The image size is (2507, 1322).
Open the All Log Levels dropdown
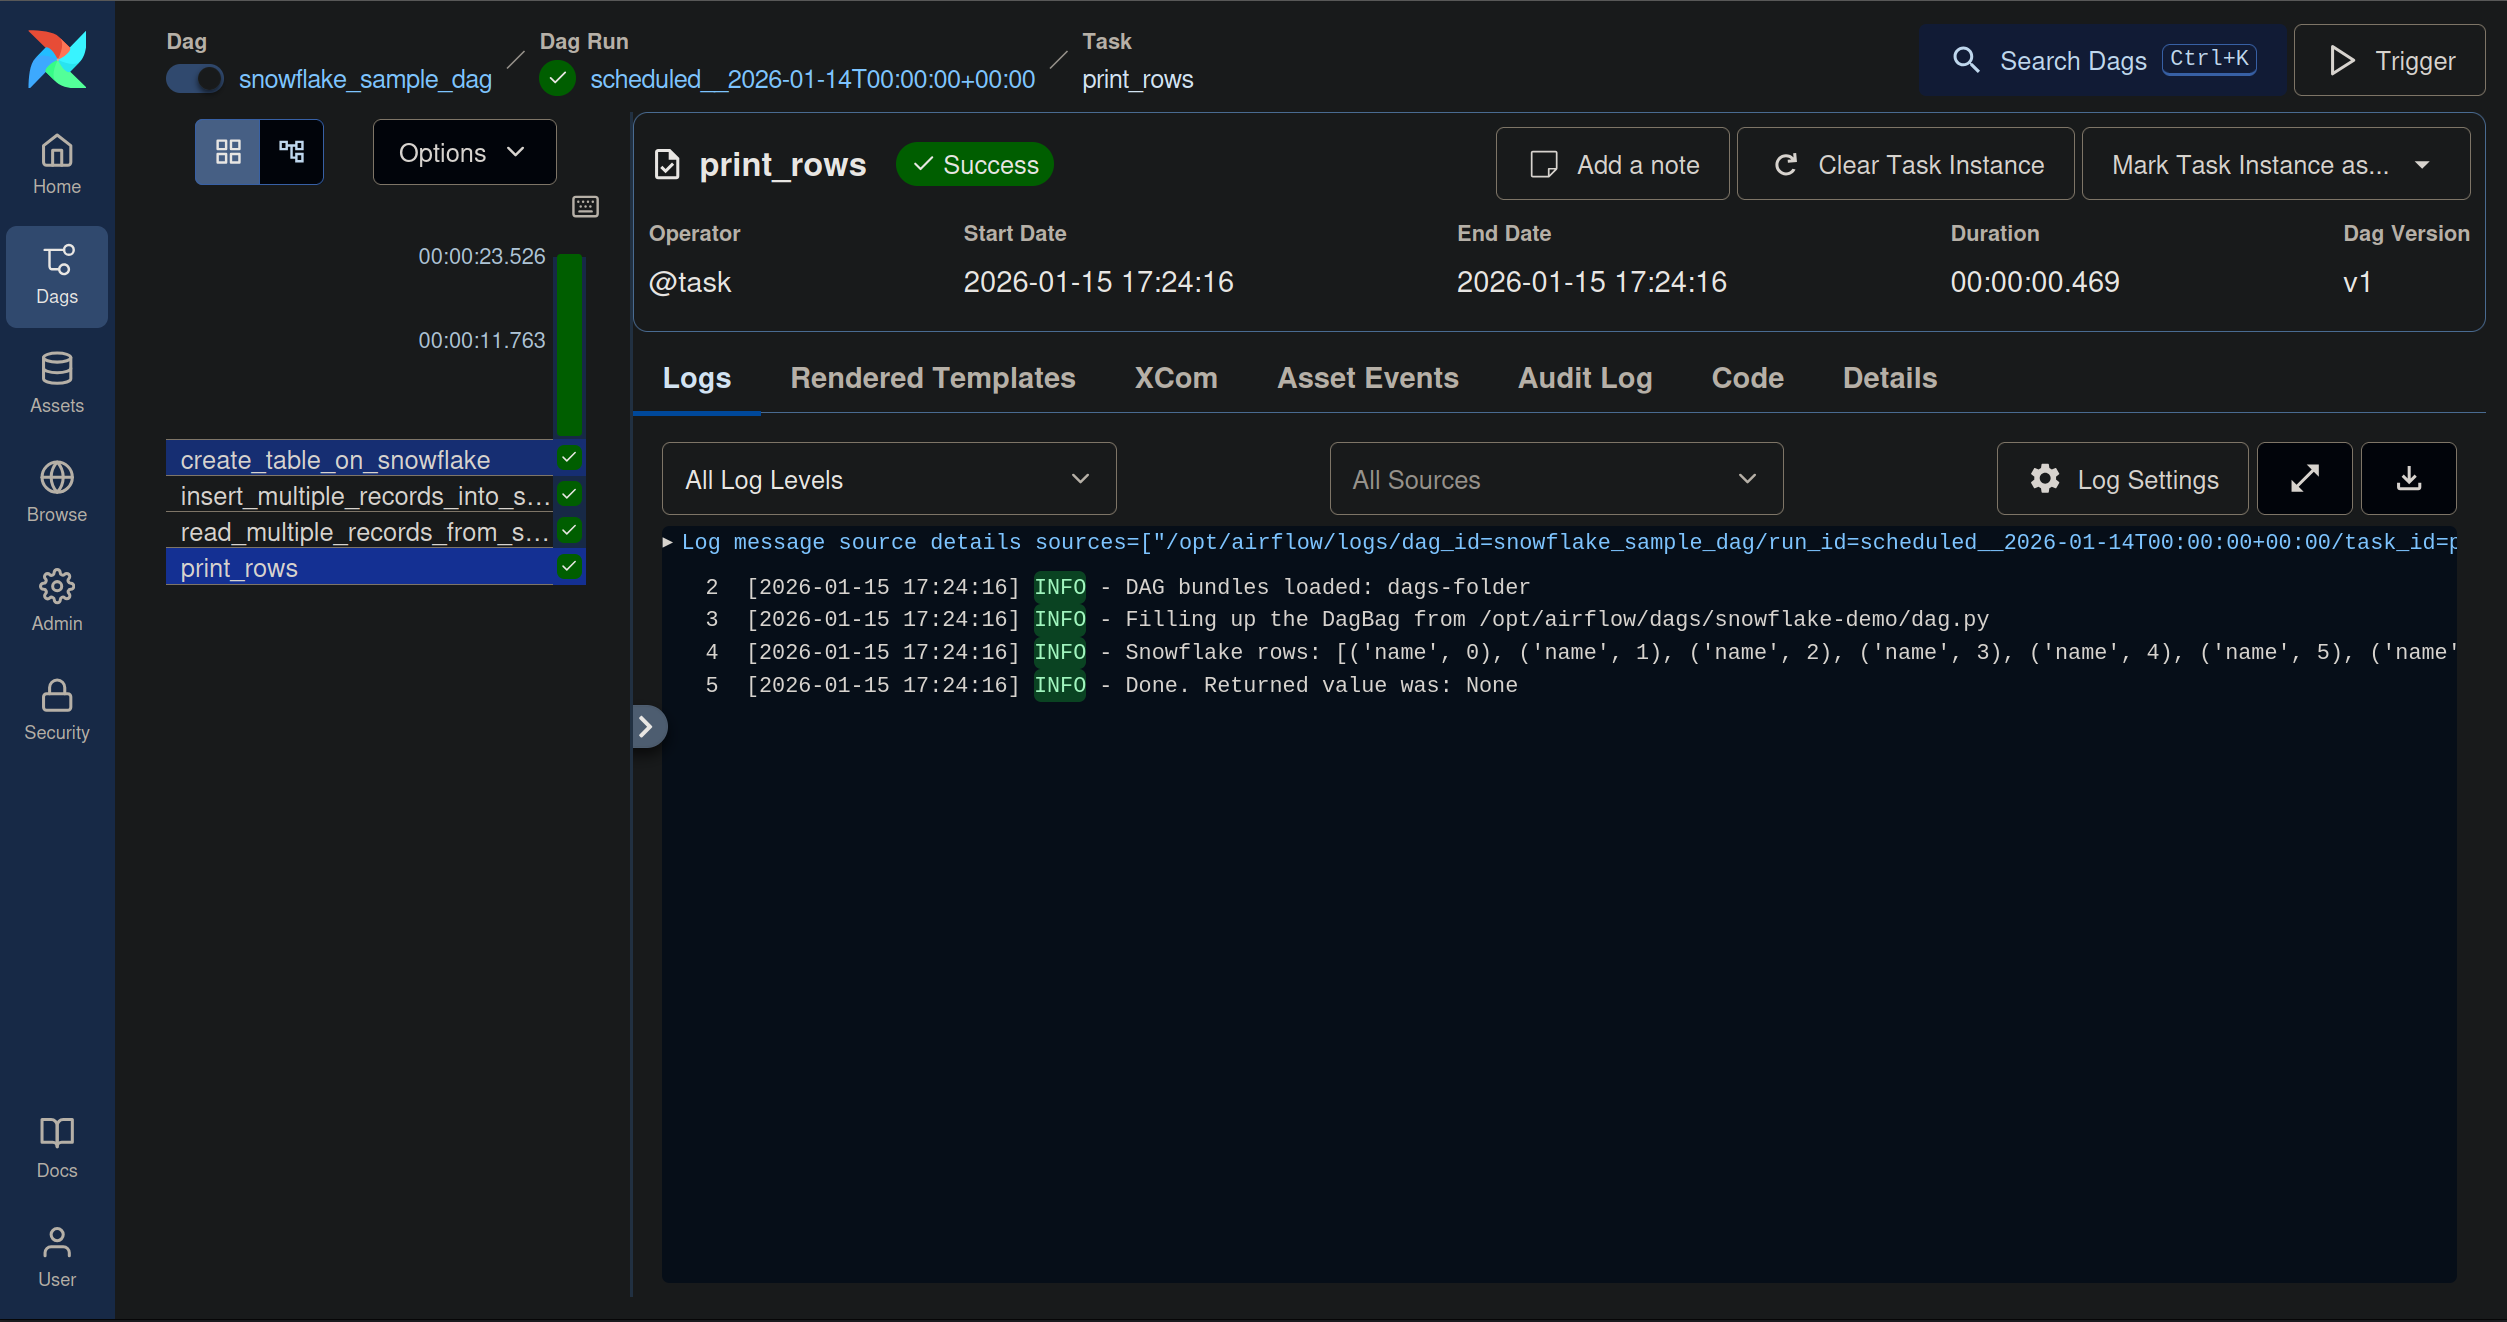click(x=889, y=480)
